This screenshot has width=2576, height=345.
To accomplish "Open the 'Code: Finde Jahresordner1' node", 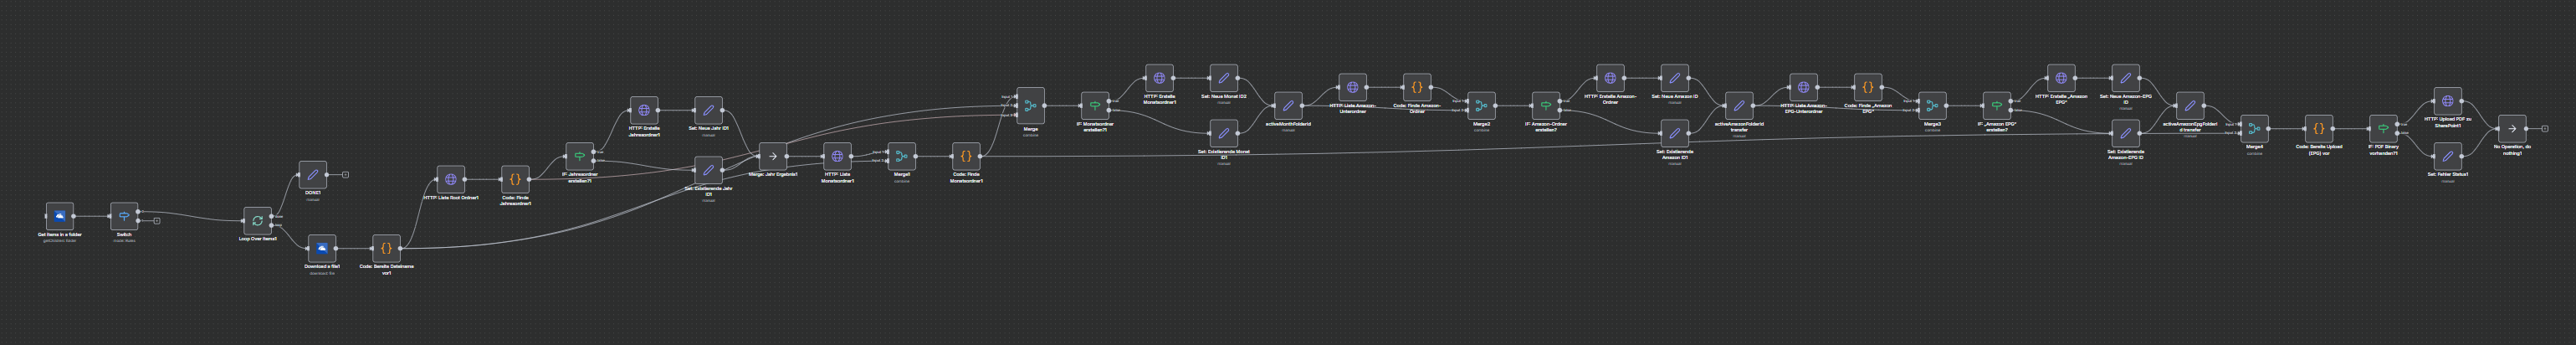I will click(x=515, y=180).
